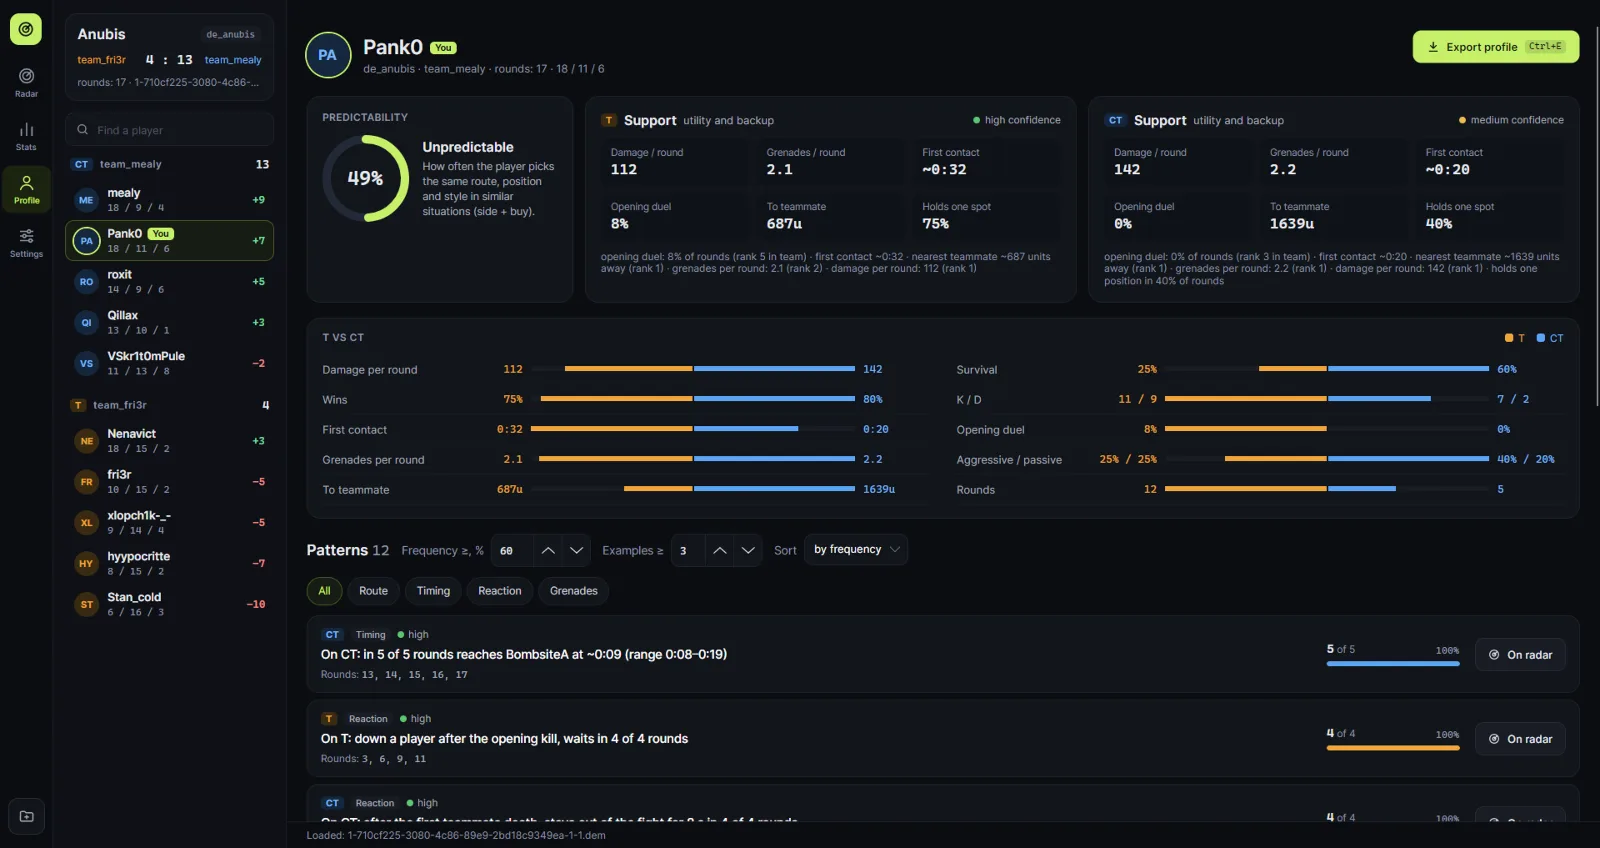
Task: Select player hyypocritte
Action: 170,564
